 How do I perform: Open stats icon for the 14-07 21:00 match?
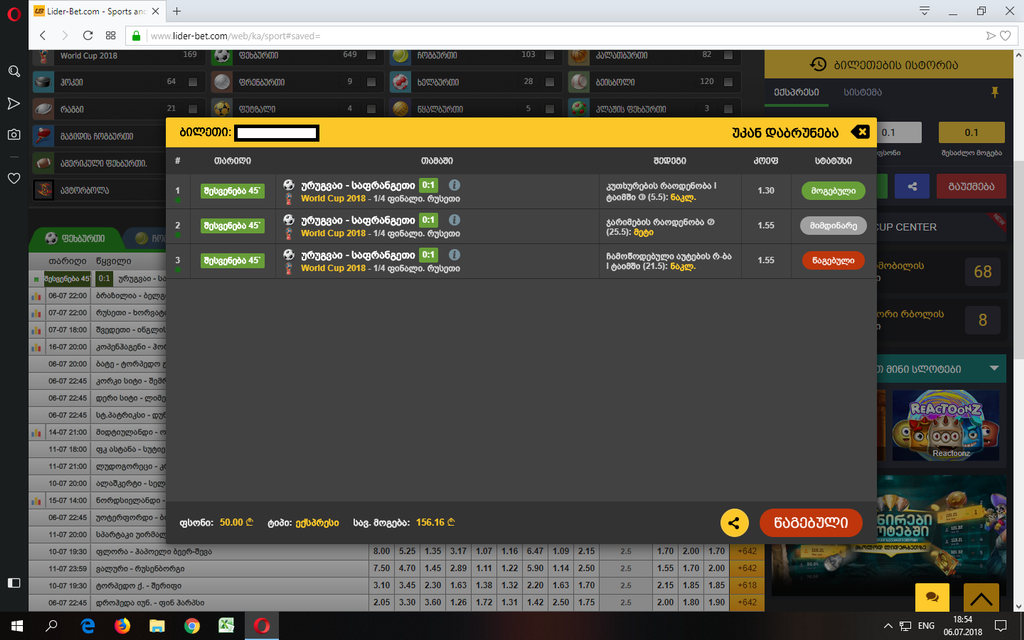(x=36, y=432)
